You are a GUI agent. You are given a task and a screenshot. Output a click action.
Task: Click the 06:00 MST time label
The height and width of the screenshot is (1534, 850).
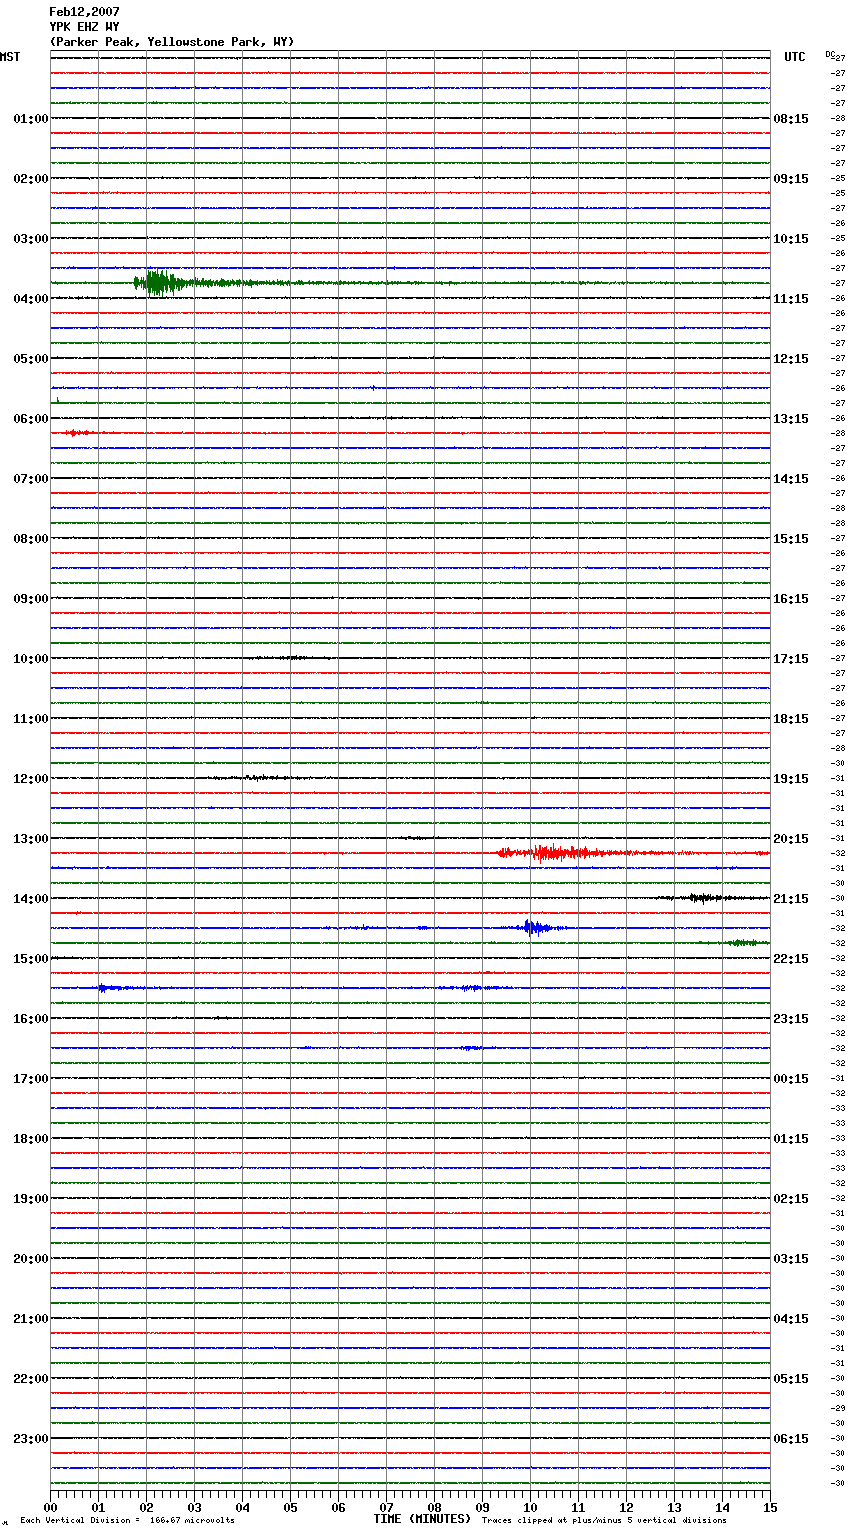[x=30, y=419]
